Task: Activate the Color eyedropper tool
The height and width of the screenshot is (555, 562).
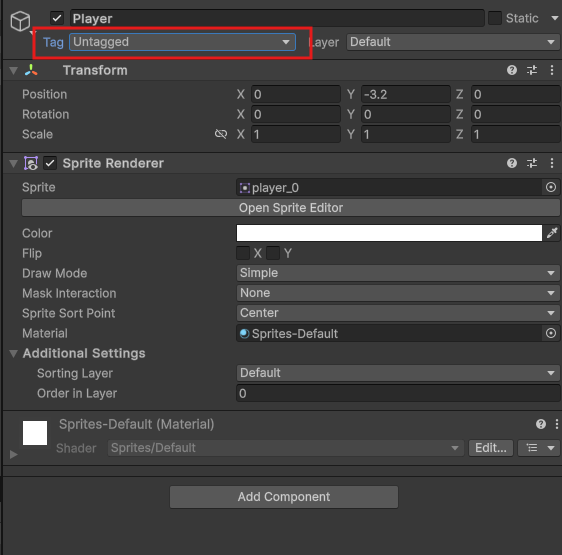Action: [x=552, y=233]
